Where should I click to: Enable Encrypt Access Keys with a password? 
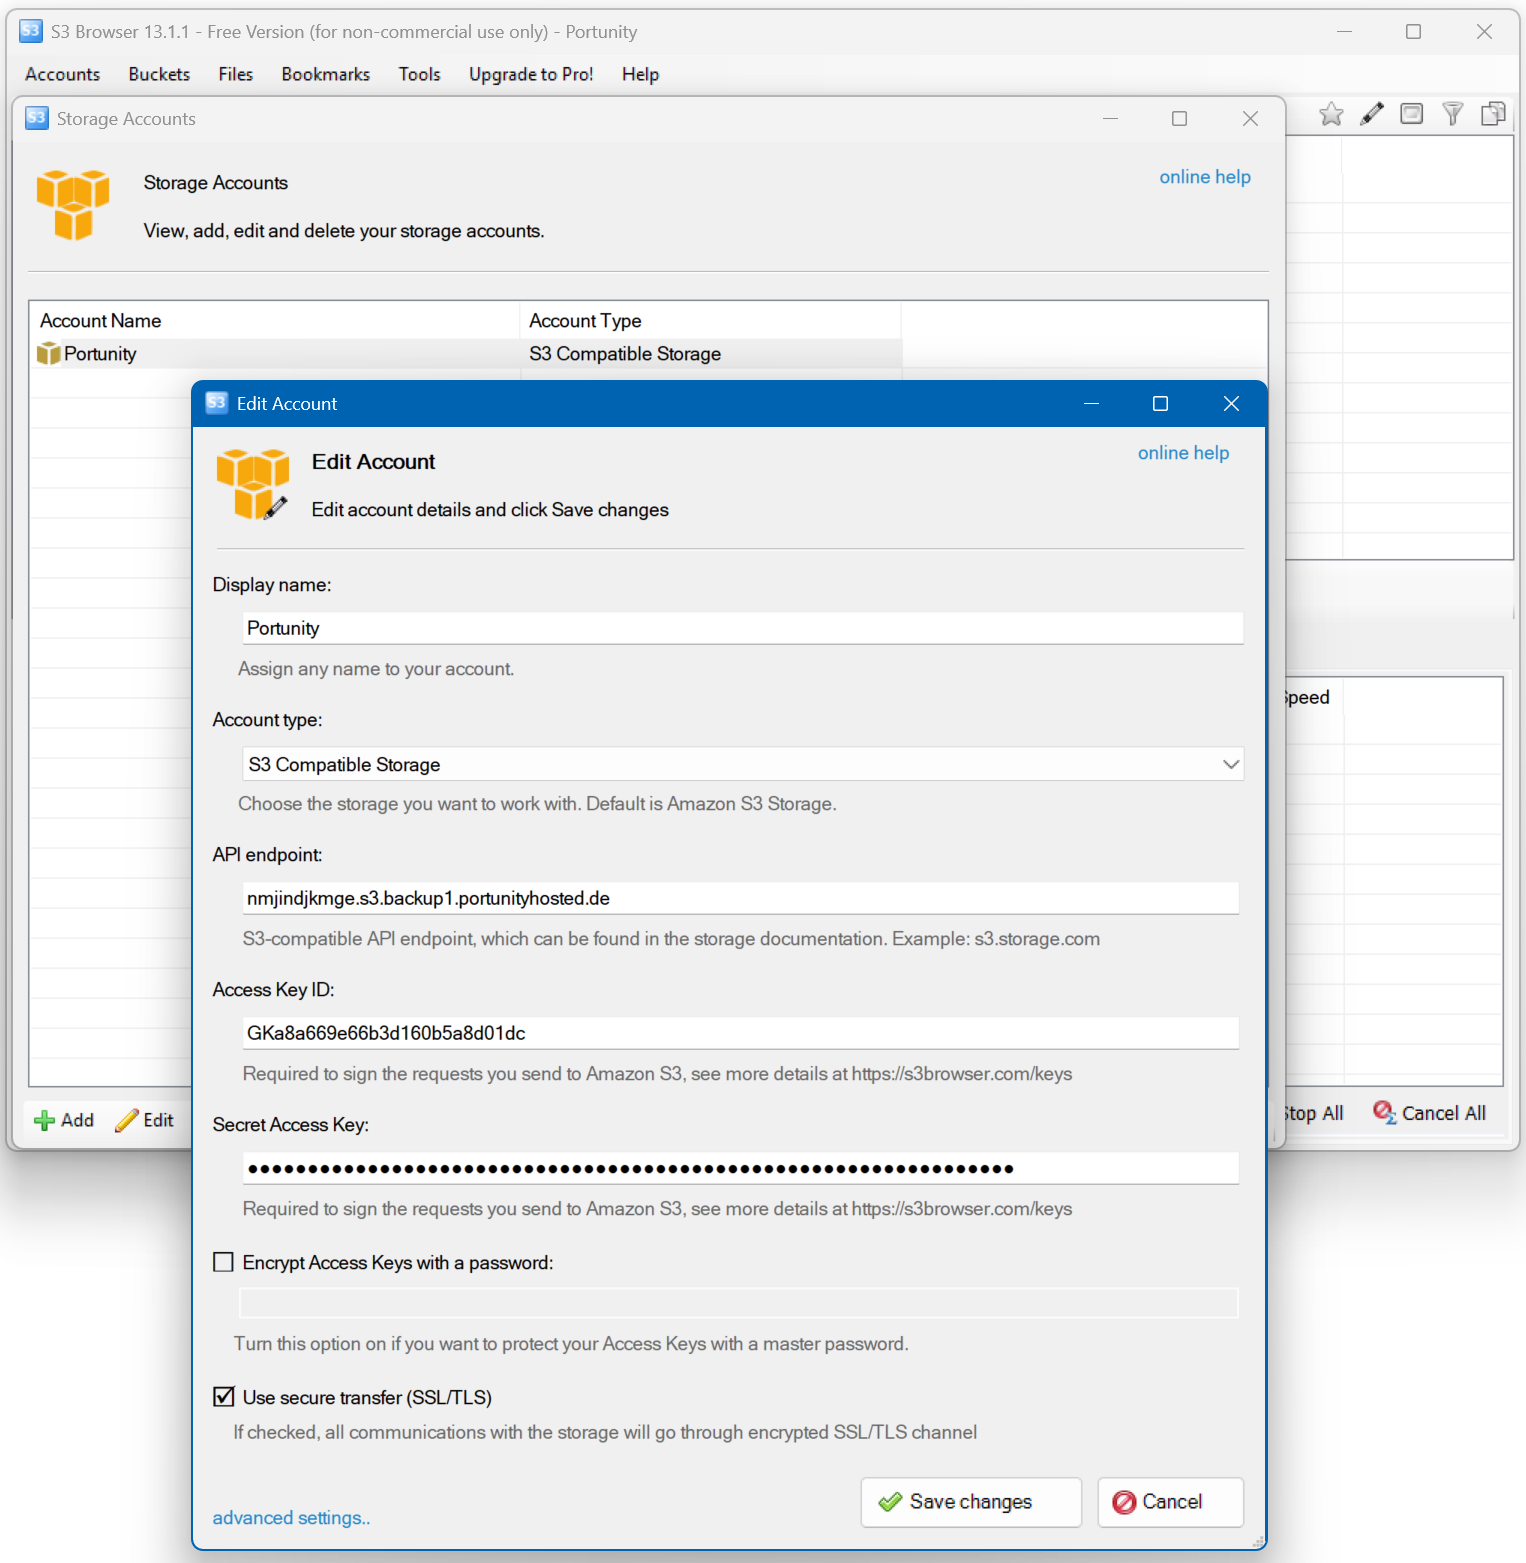click(224, 1262)
